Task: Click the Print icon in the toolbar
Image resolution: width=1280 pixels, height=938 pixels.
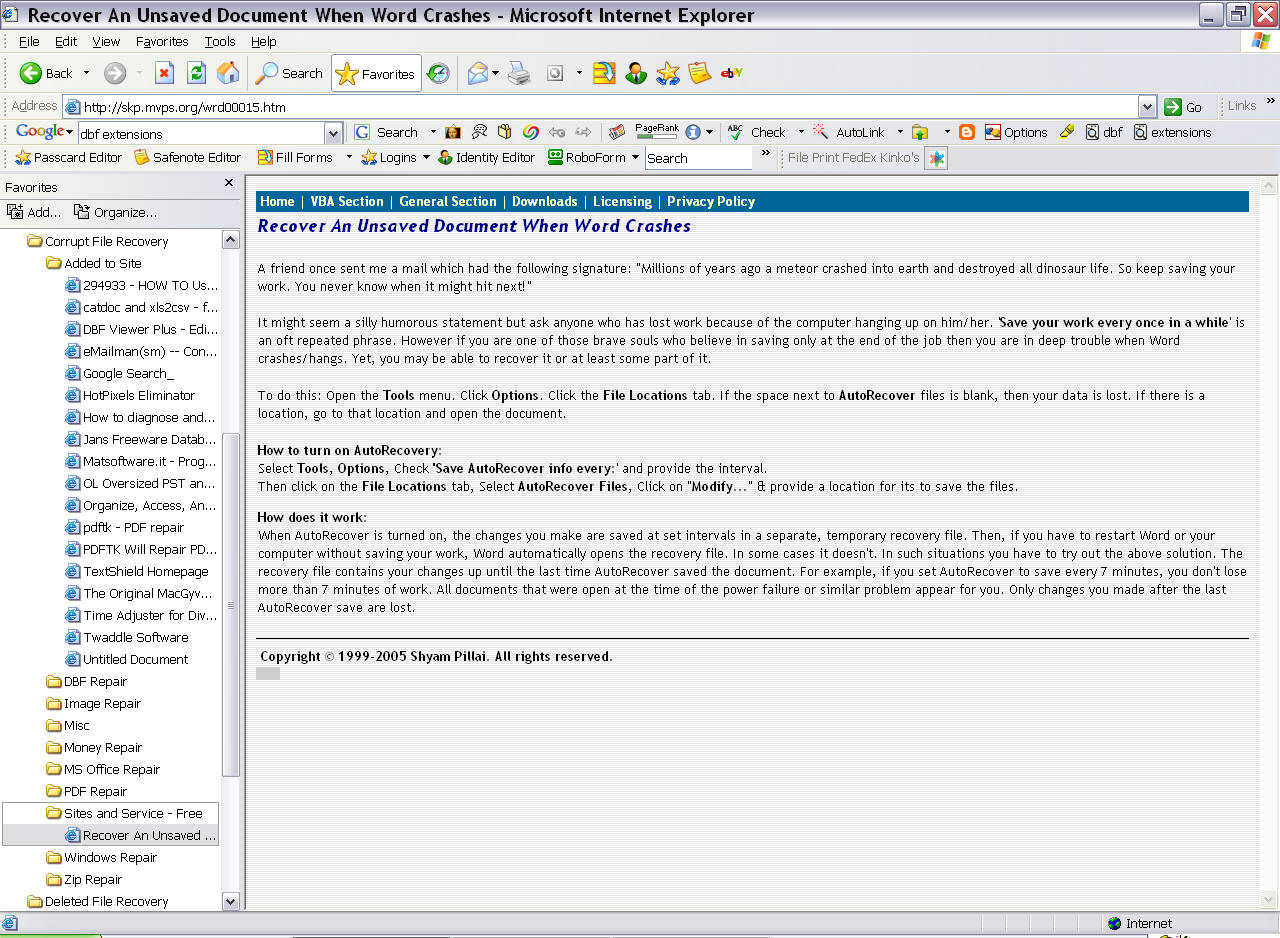Action: [518, 73]
